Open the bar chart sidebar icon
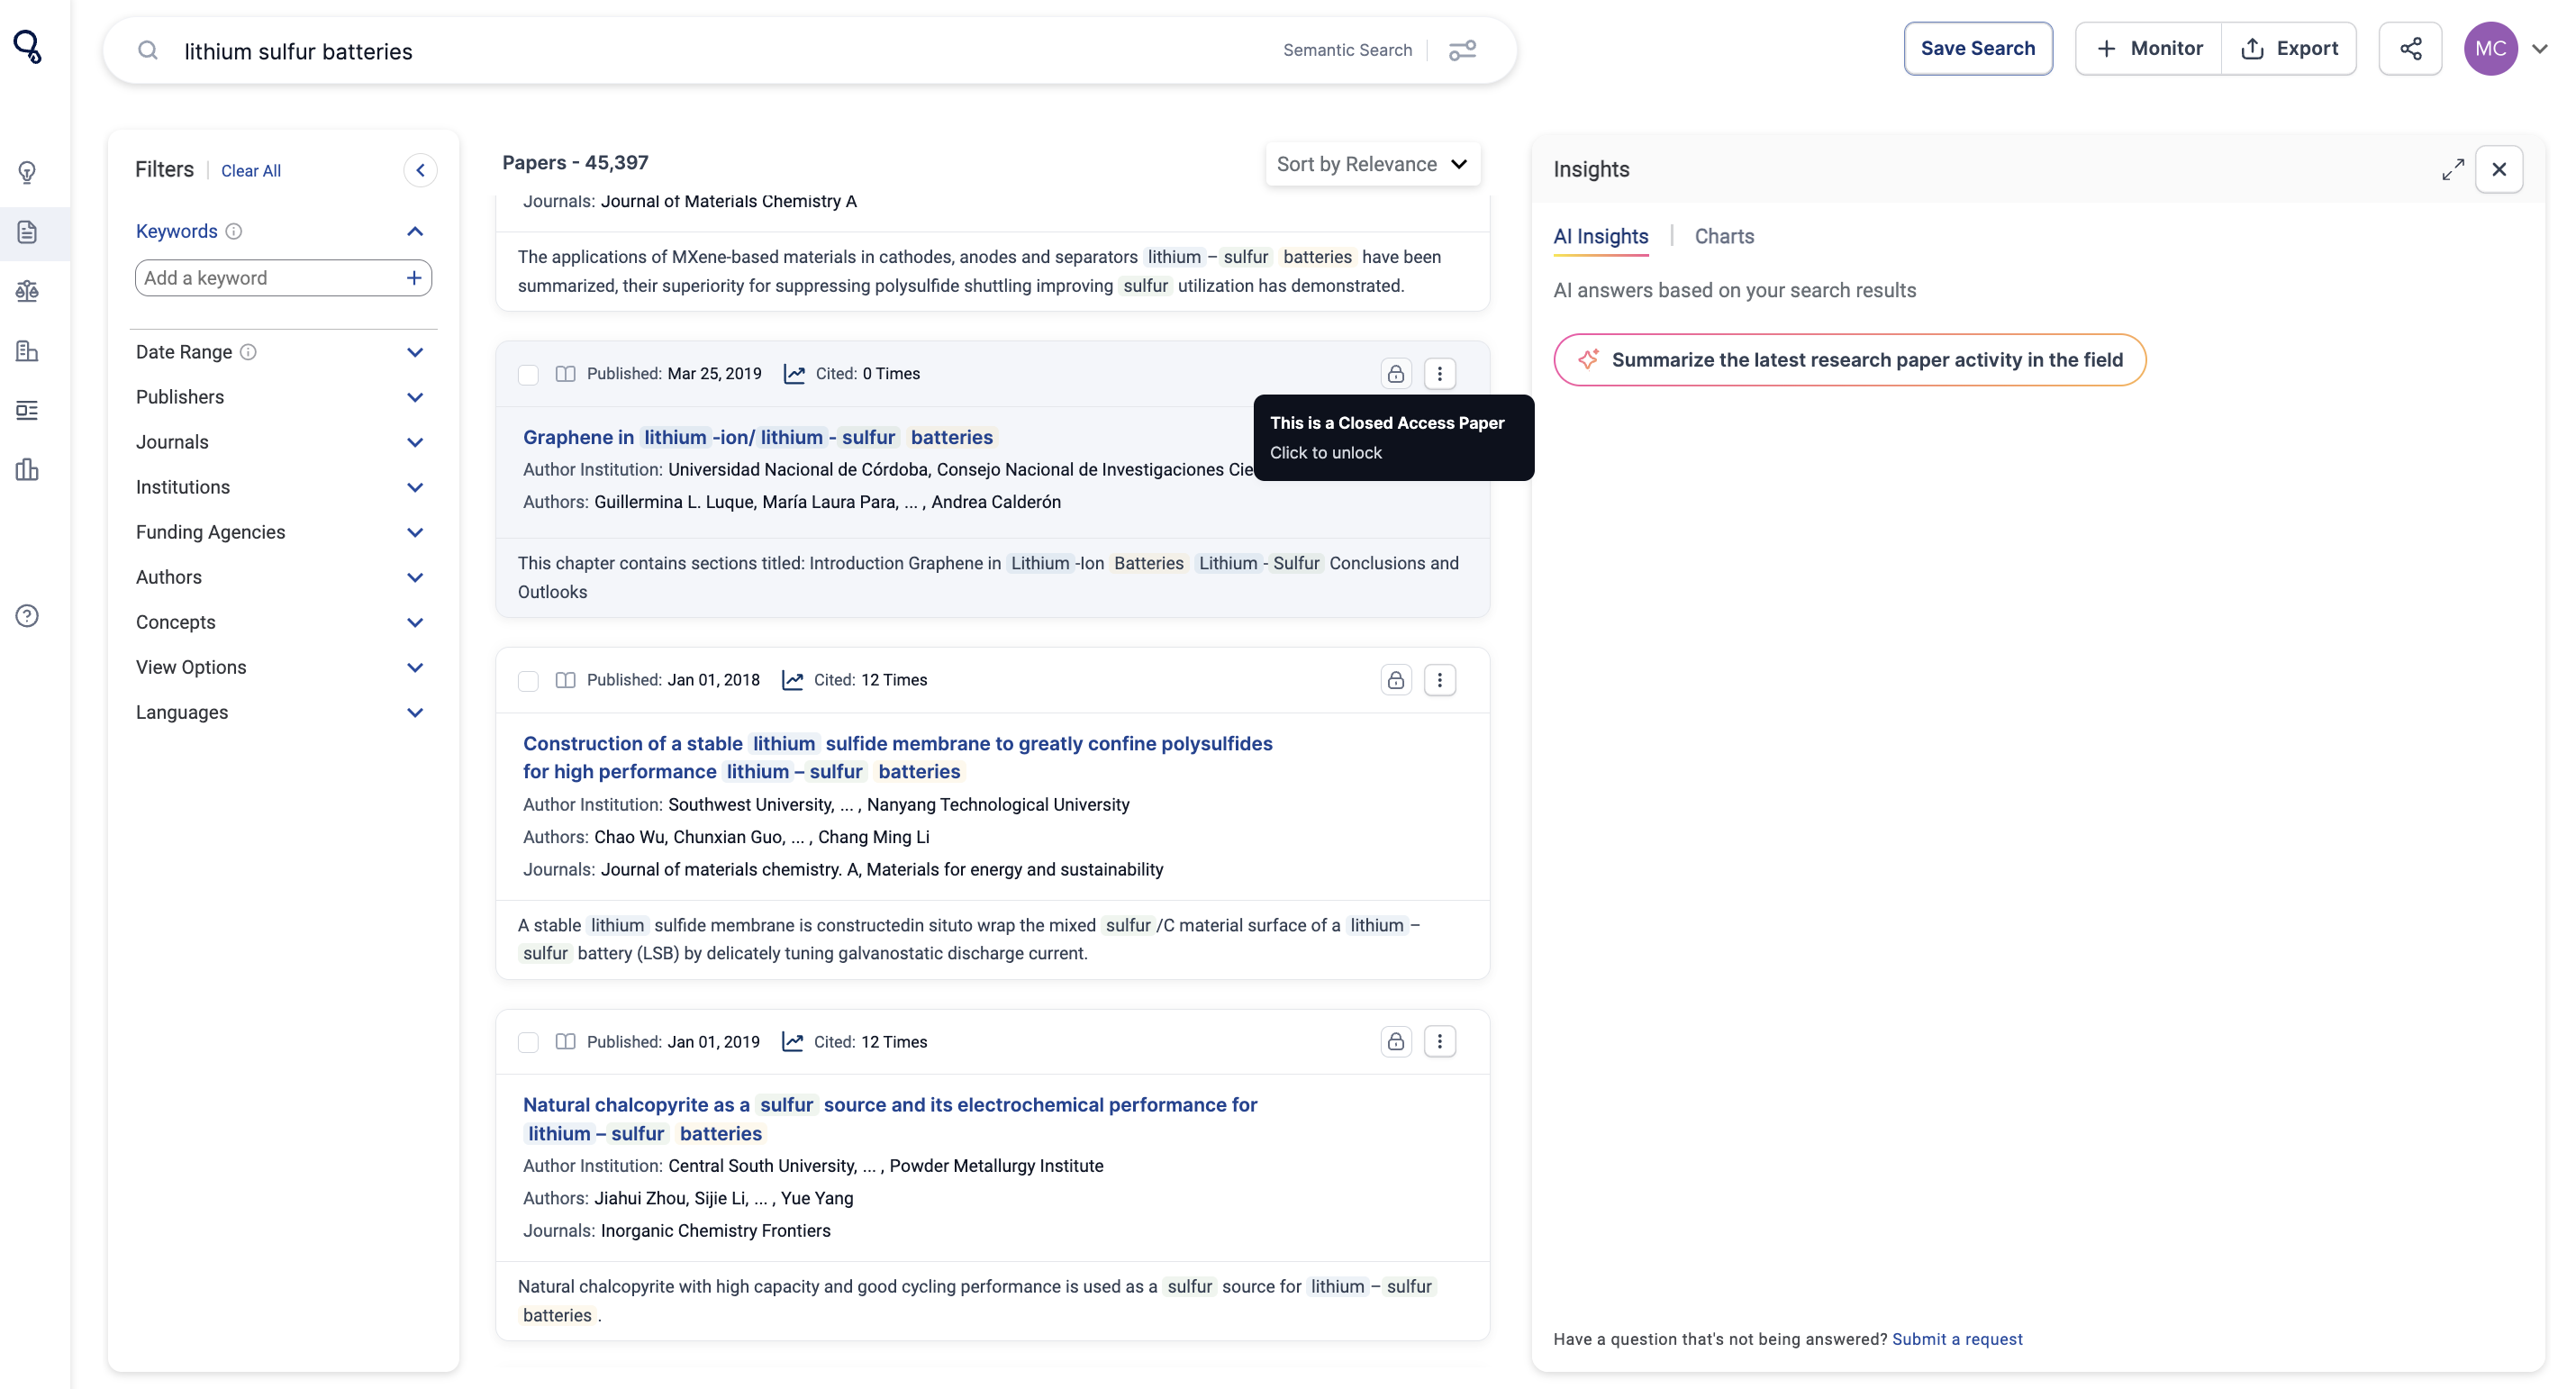 point(27,470)
